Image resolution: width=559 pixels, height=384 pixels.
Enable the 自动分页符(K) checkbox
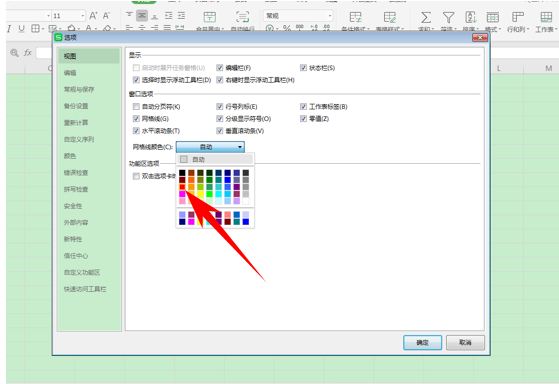click(136, 107)
